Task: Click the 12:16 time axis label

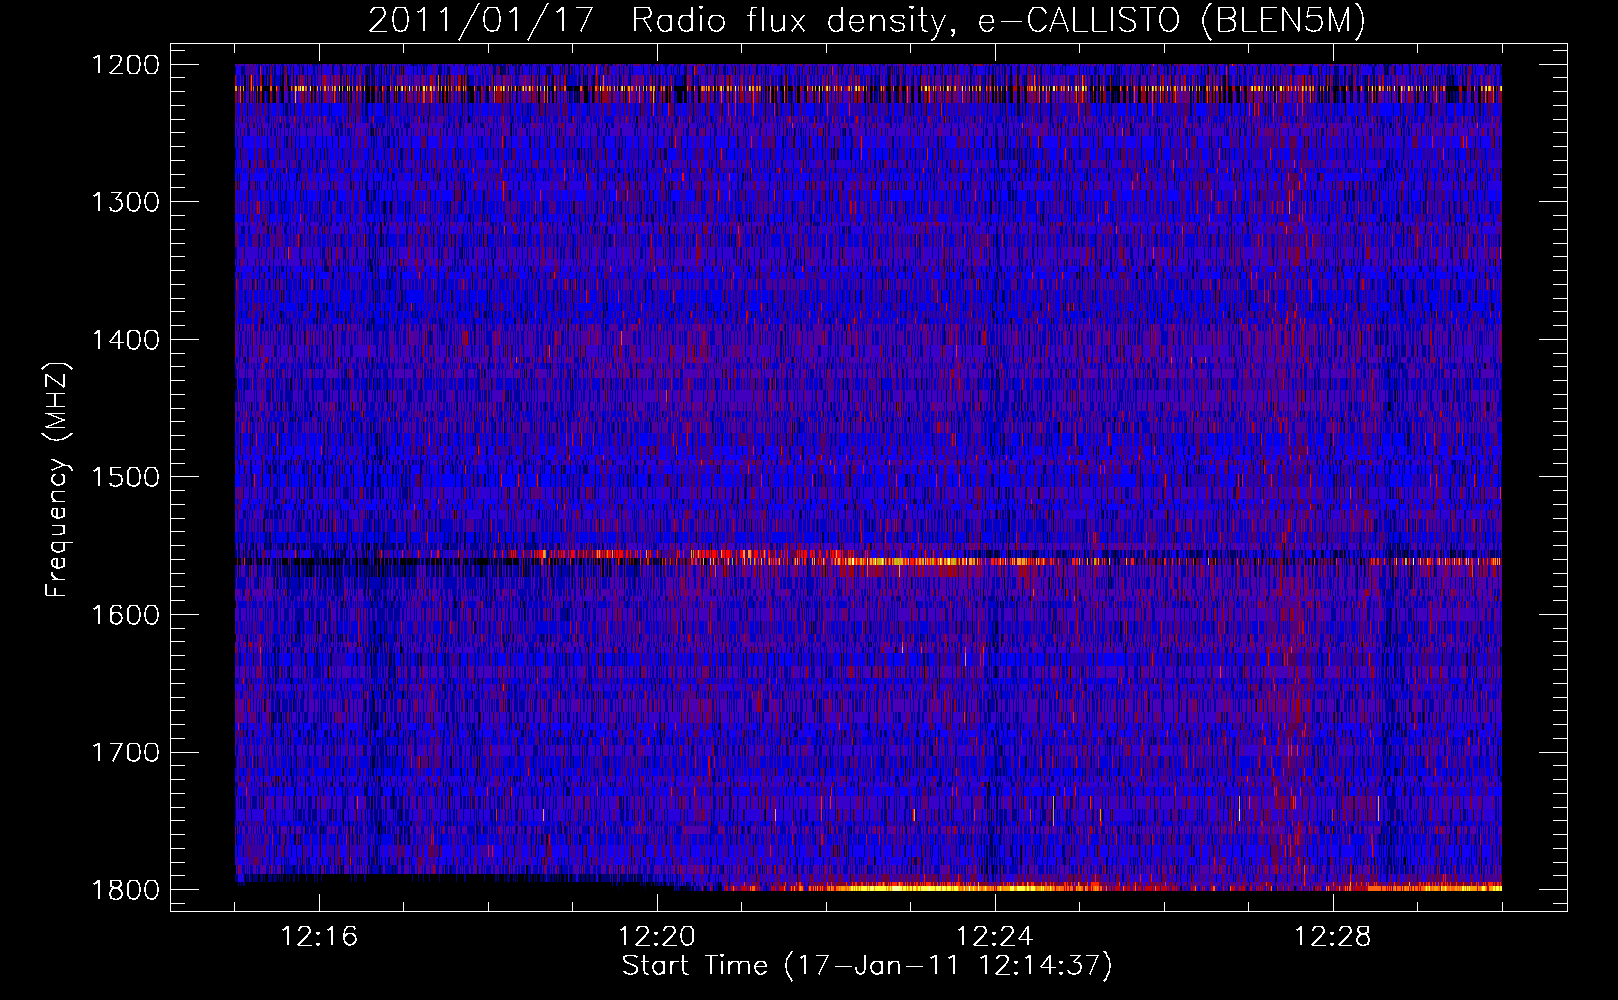Action: pos(319,937)
